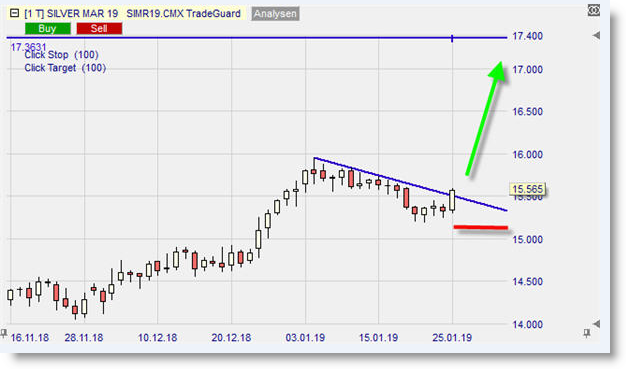Image resolution: width=626 pixels, height=369 pixels.
Task: Click the 03.01.19 date label
Action: tap(305, 338)
